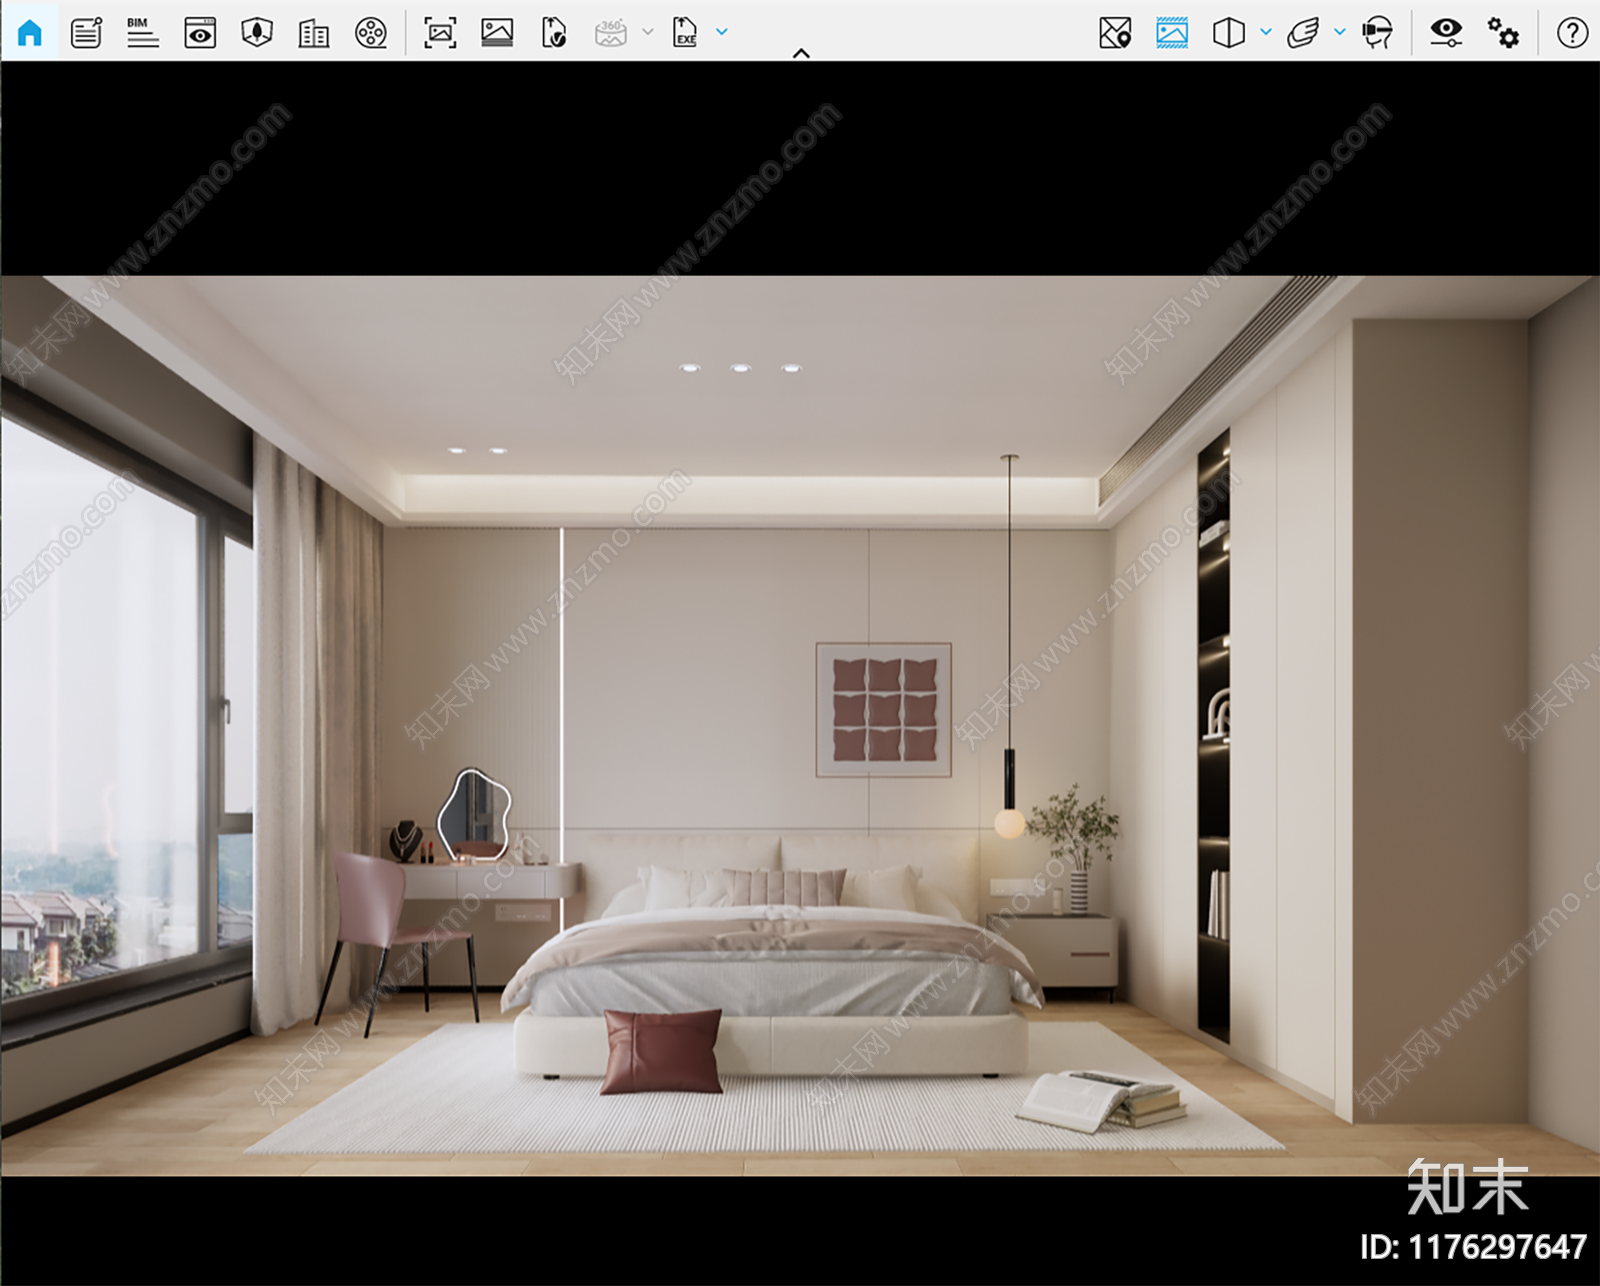
Task: Click the Fly Mode wing icon
Action: click(1303, 33)
